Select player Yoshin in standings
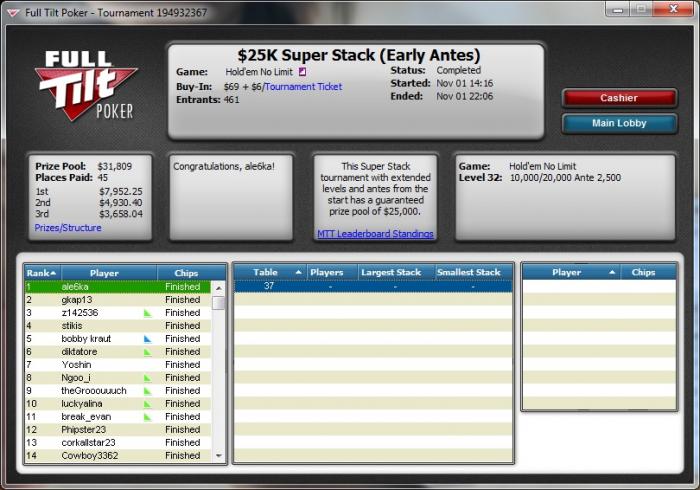The width and height of the screenshot is (700, 490). 118,365
